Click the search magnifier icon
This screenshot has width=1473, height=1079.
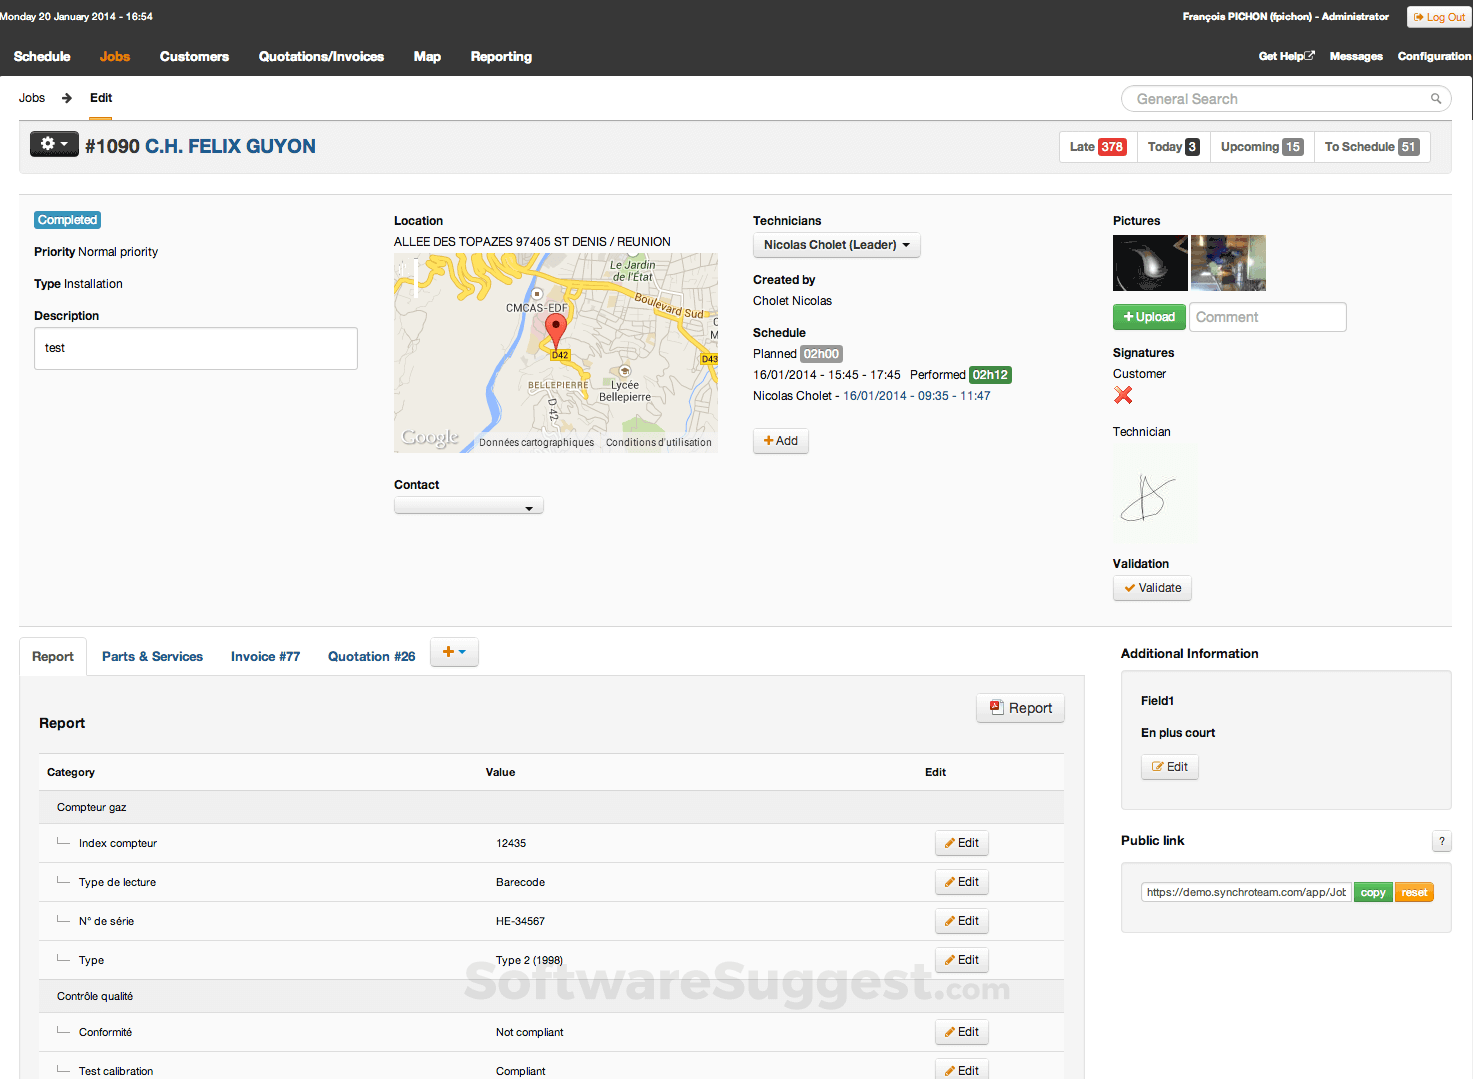tap(1436, 98)
